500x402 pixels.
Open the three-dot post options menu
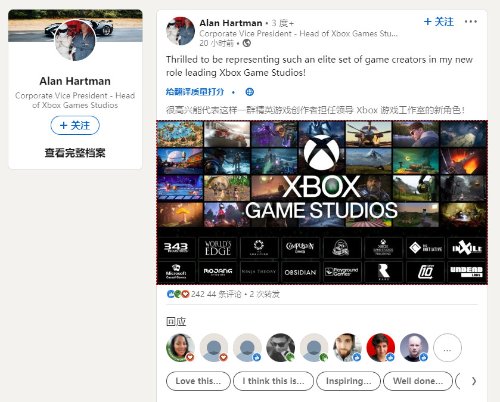(471, 22)
